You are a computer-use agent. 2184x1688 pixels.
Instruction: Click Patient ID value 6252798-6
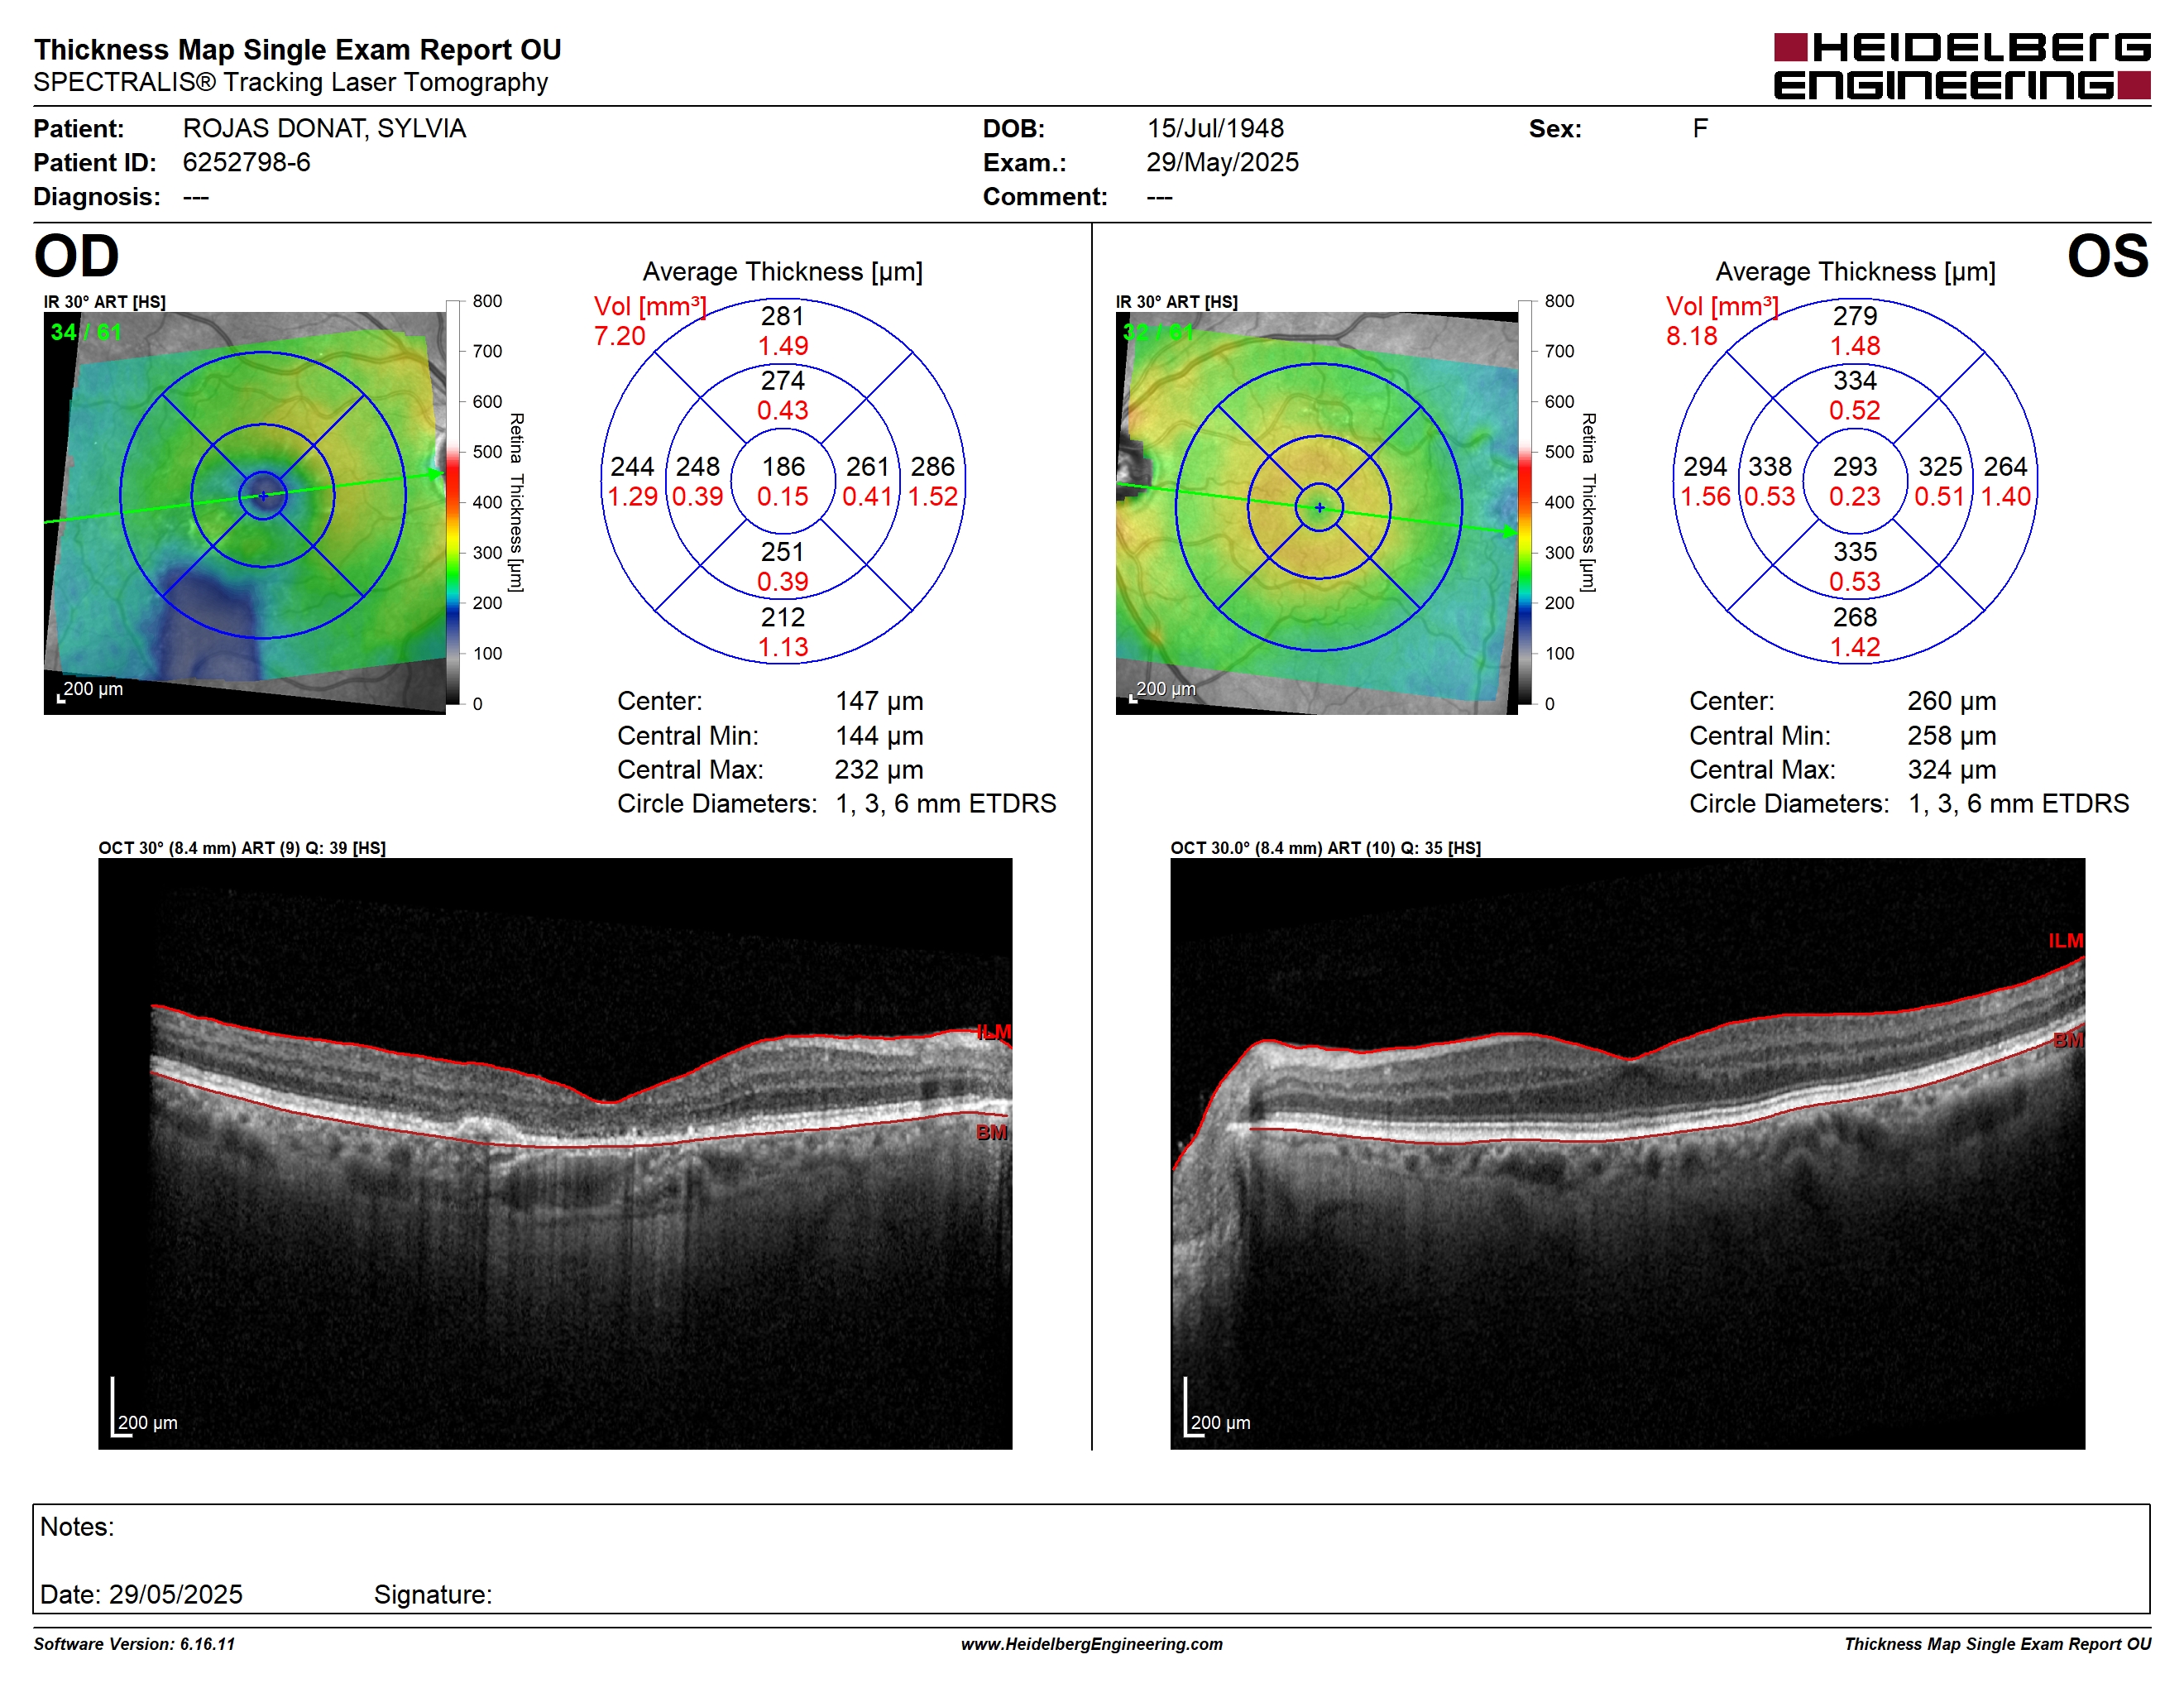point(246,162)
